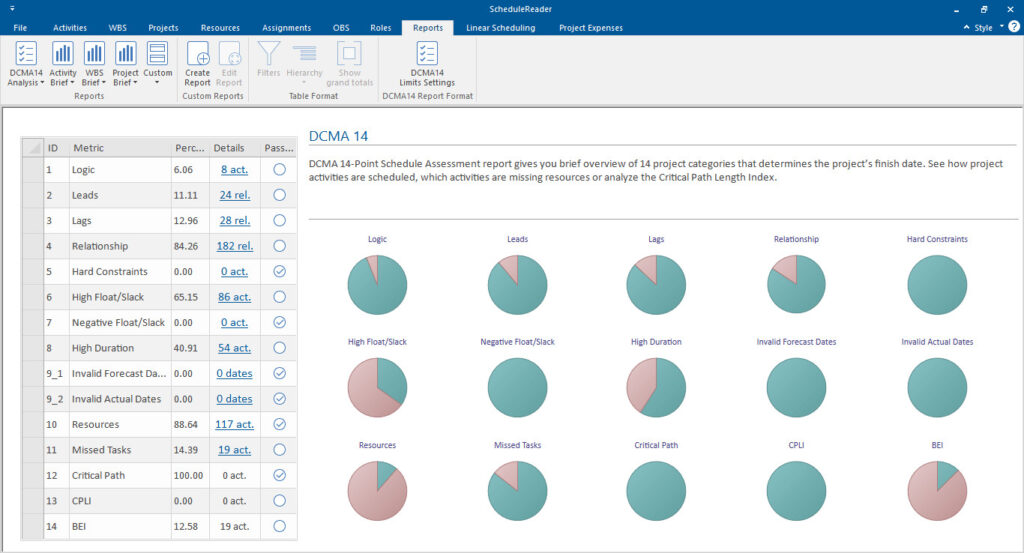Open the Custom reports icon
The width and height of the screenshot is (1024, 553).
coord(157,54)
